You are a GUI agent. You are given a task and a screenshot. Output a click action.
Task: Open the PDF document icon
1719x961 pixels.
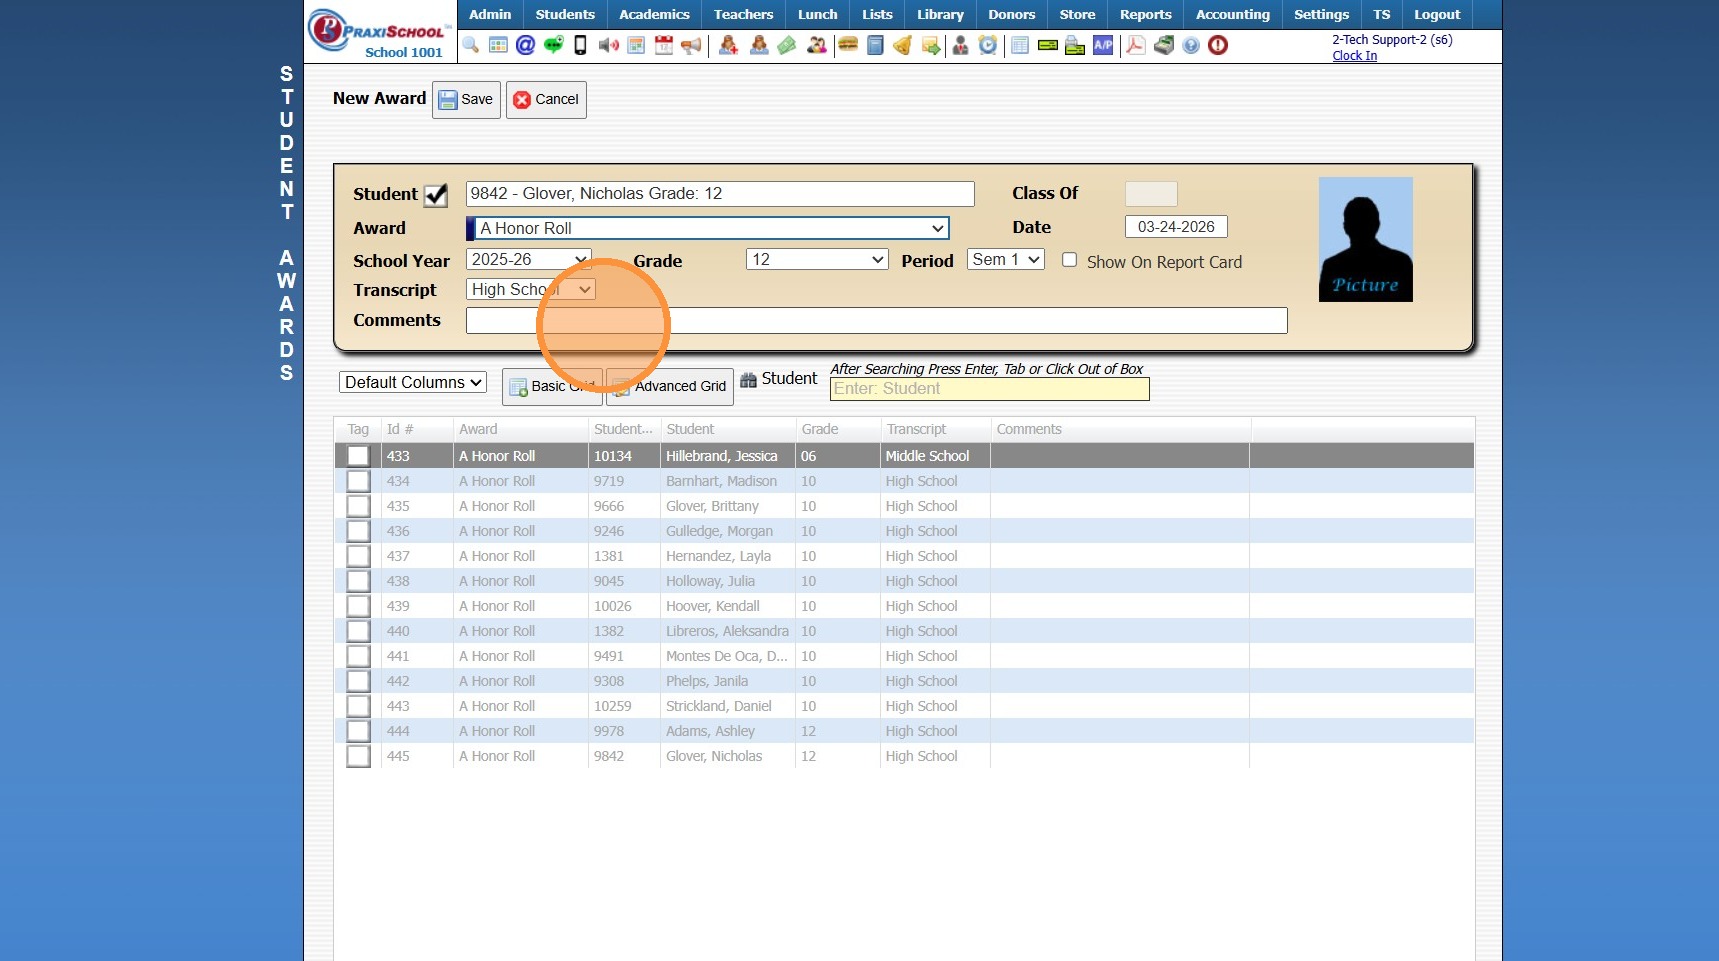click(x=1136, y=45)
